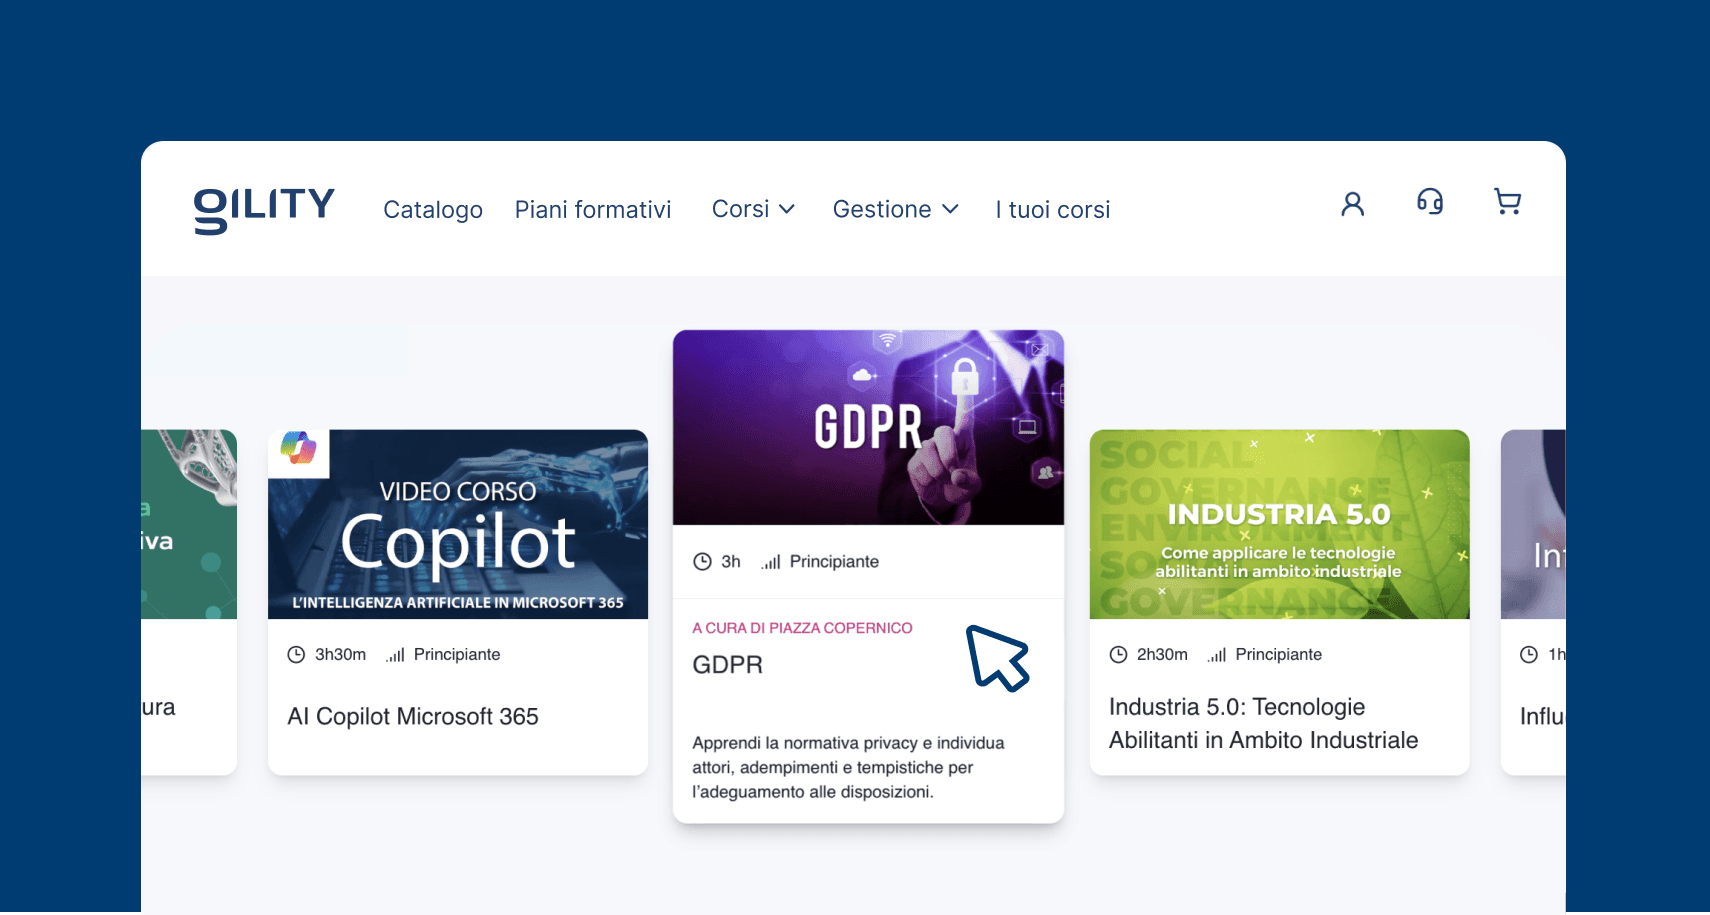Open the user account profile icon

1352,204
